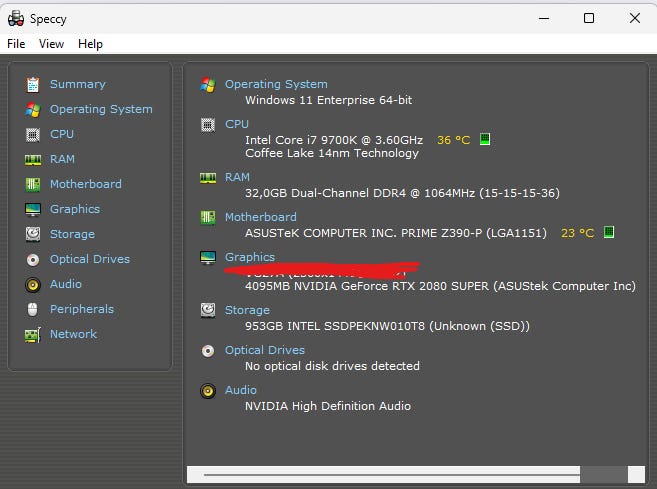
Task: Click 'Coffee Lake 14nm Technology' text
Action: tap(332, 153)
